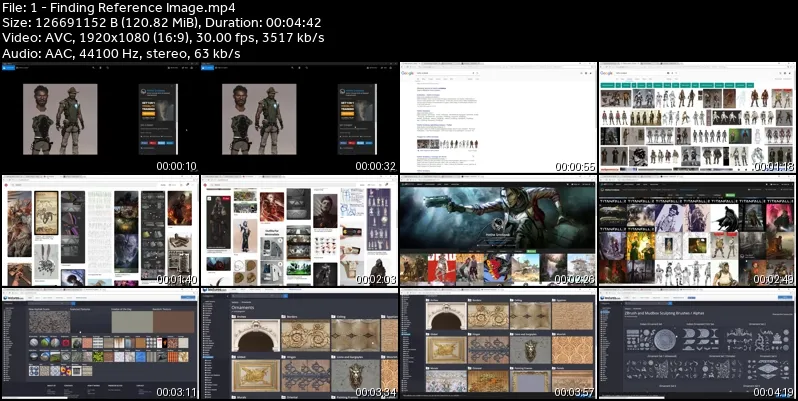Click the "Audio: AAC, 44100 Hz" info line
The image size is (798, 401).
[121, 53]
